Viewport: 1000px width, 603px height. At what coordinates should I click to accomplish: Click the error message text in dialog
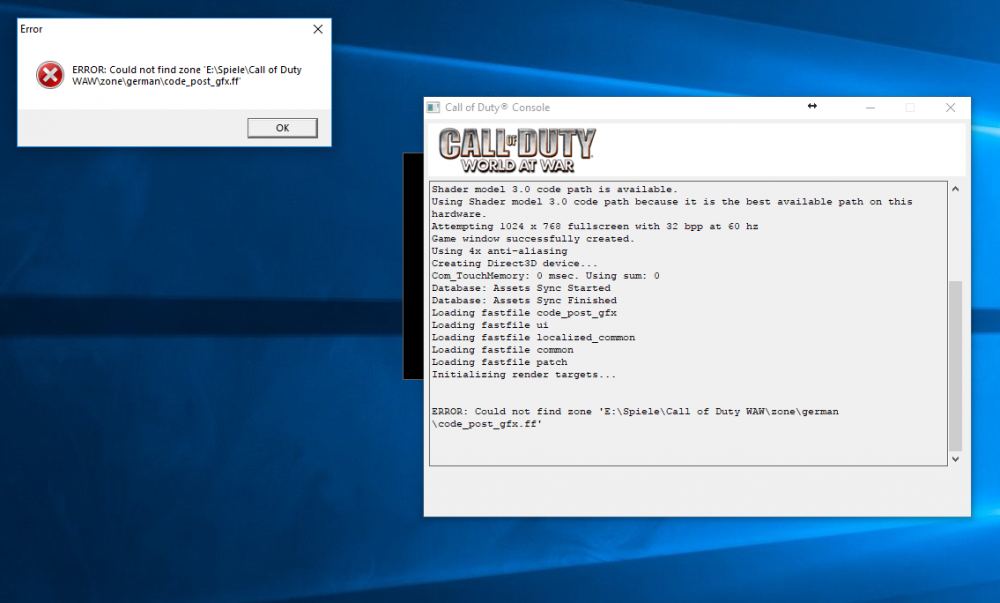(x=186, y=75)
